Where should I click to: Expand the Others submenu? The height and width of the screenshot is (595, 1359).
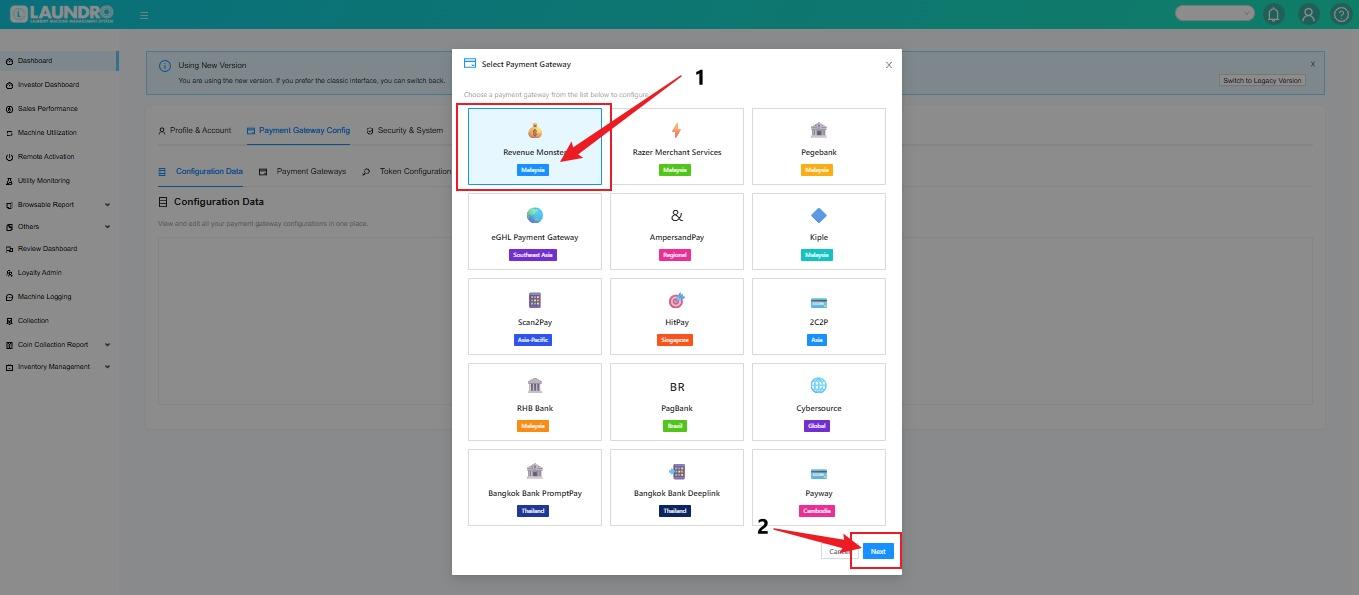point(59,227)
